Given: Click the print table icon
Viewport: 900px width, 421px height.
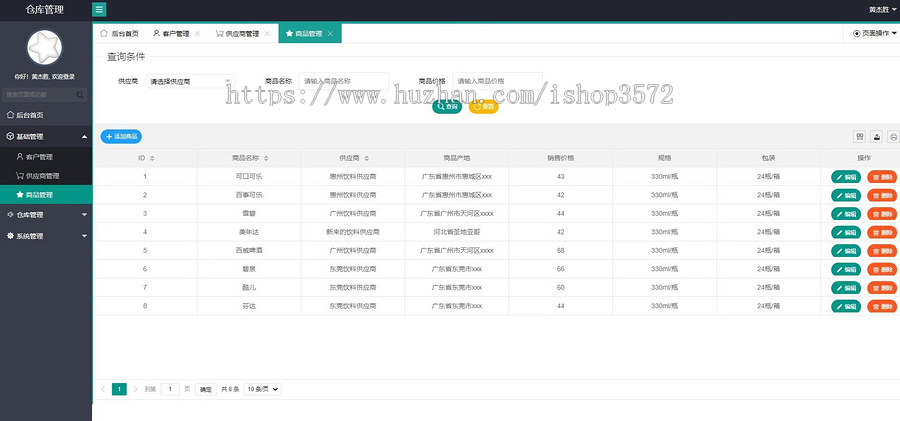Looking at the screenshot, I should 893,136.
